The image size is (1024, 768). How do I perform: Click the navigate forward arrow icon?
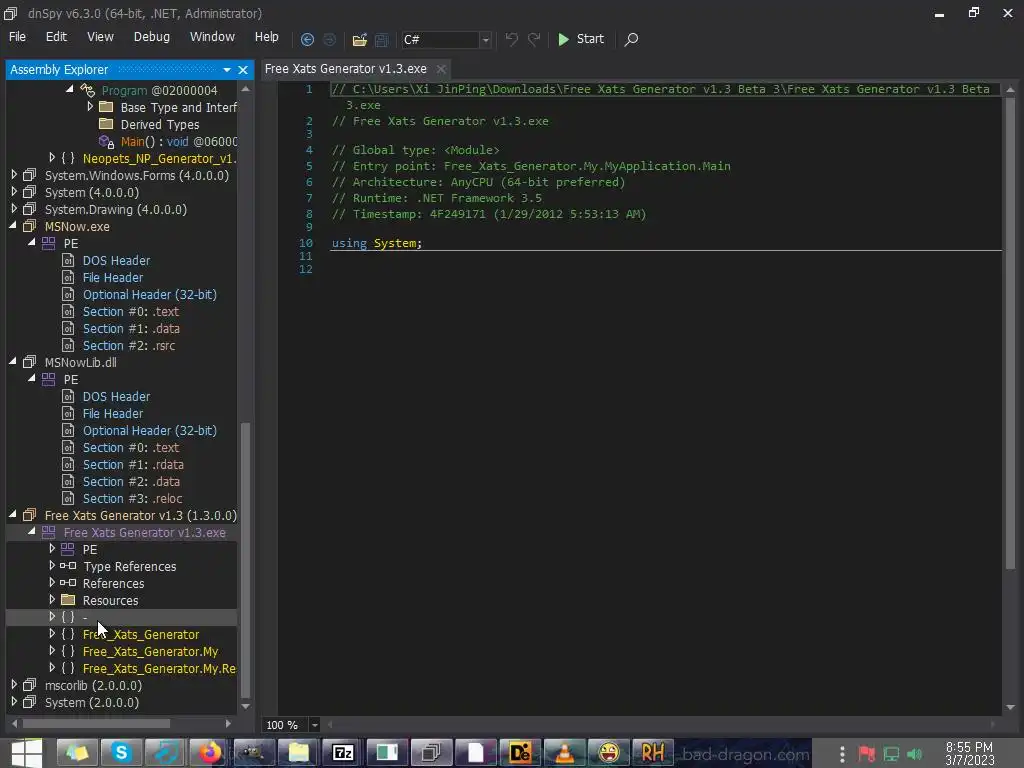click(330, 39)
